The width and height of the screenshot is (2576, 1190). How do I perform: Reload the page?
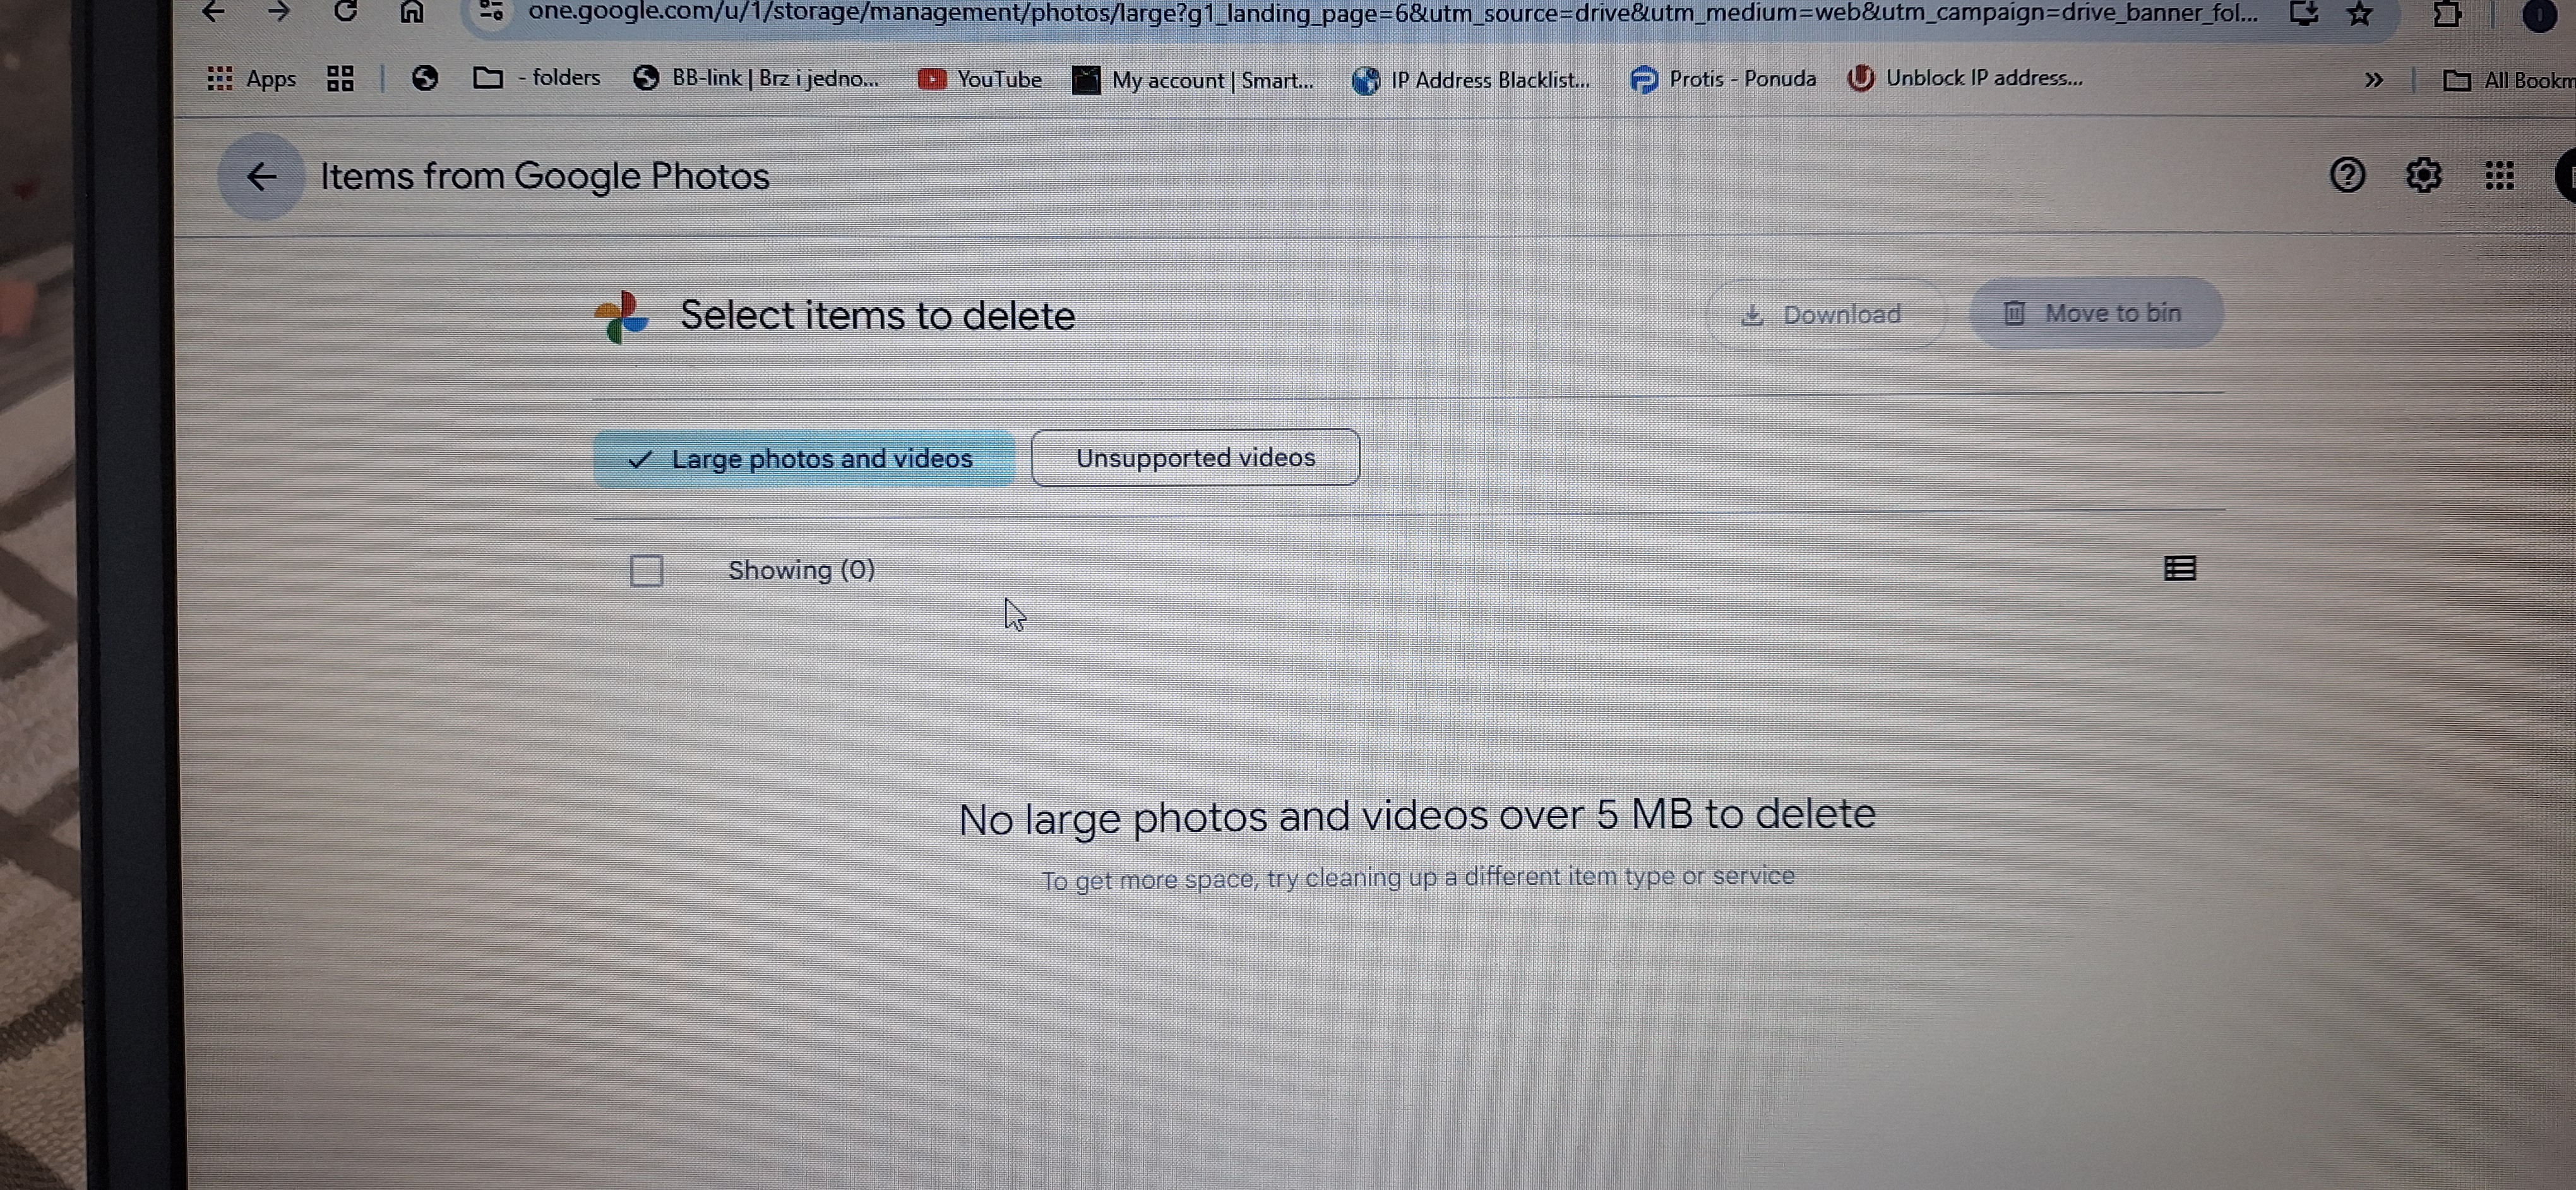(x=346, y=11)
